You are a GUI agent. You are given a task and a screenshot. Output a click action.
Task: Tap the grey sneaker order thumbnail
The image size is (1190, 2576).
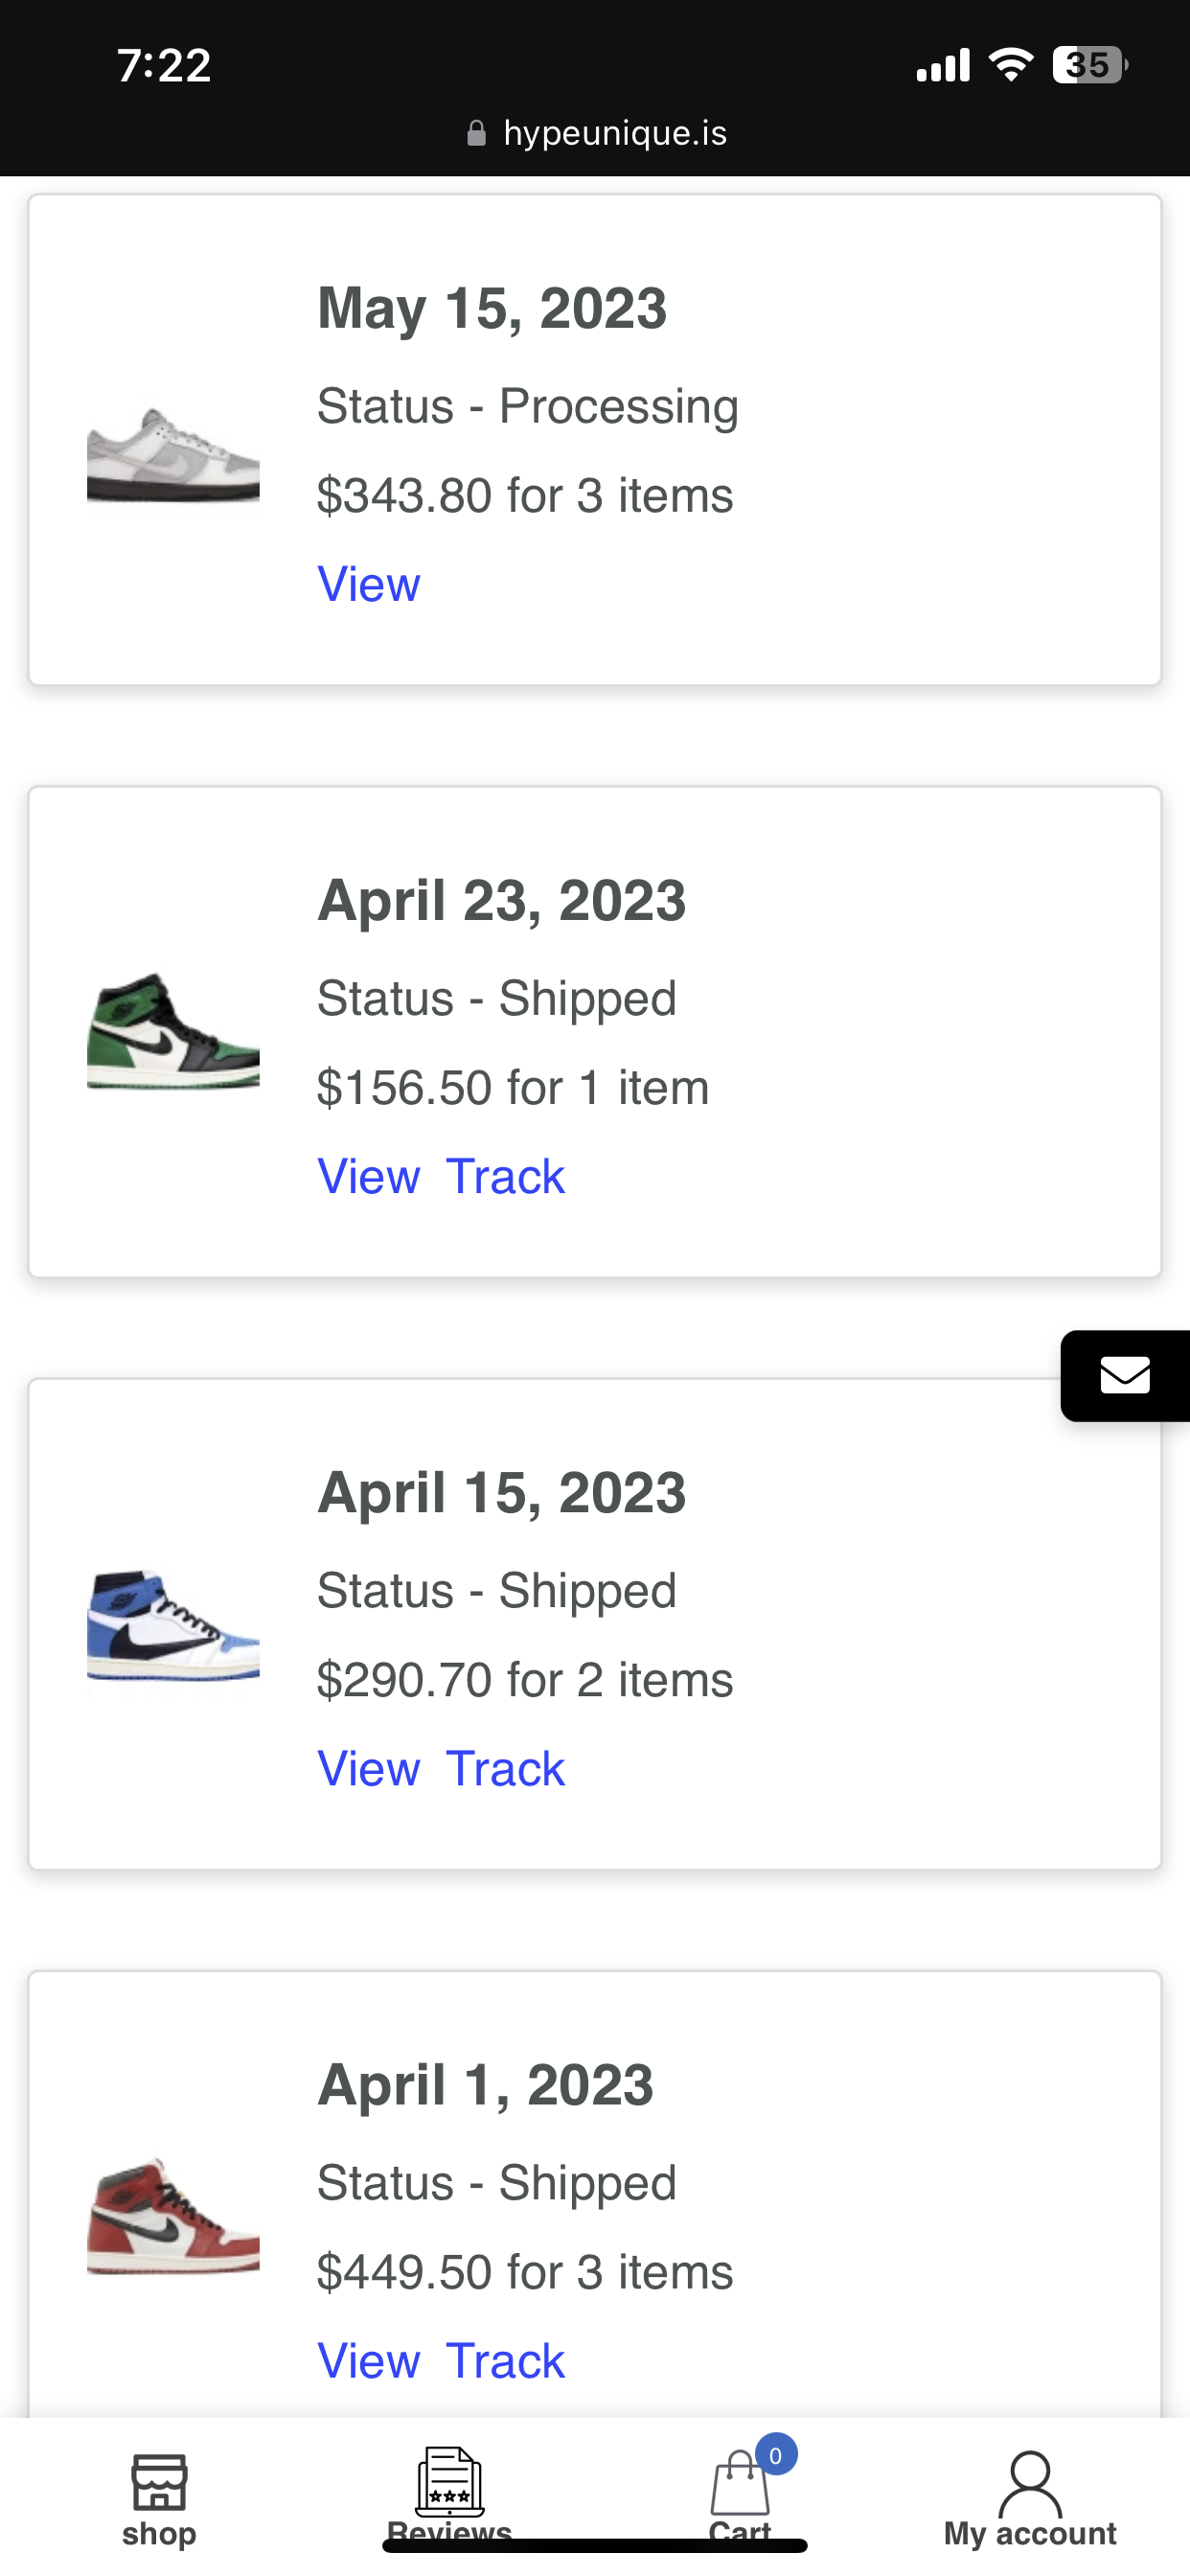click(x=173, y=455)
